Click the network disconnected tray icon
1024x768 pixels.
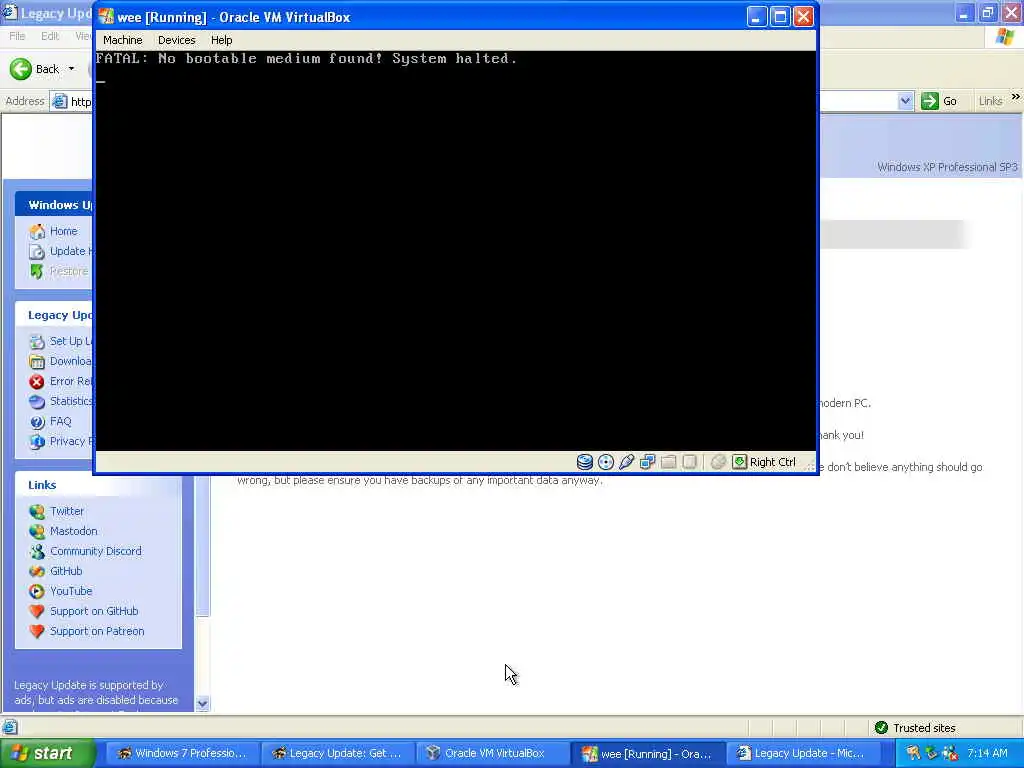950,753
